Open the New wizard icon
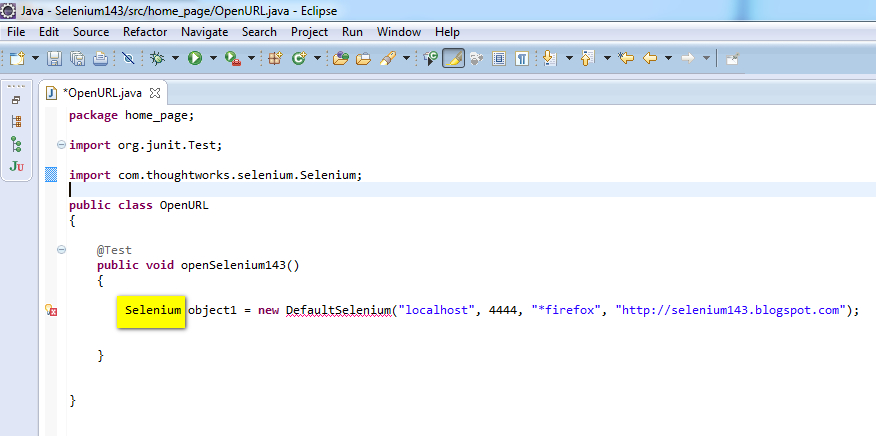 17,58
